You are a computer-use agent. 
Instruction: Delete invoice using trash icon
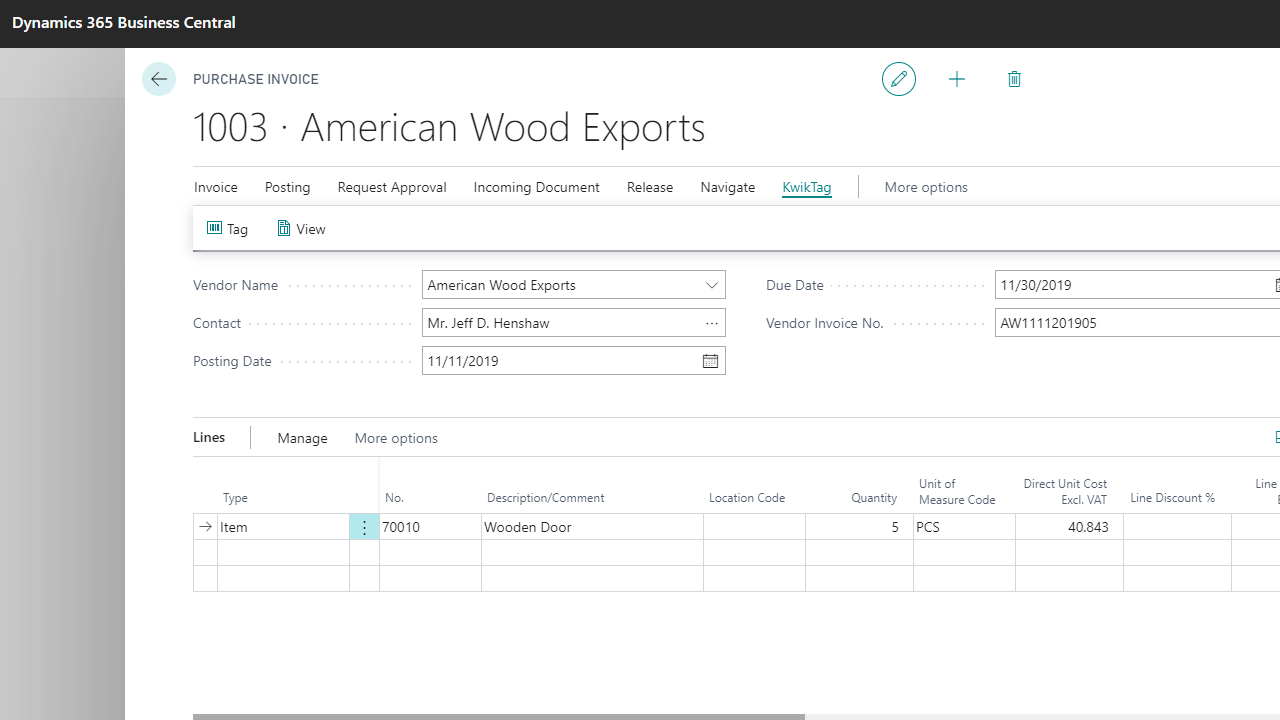pyautogui.click(x=1014, y=79)
